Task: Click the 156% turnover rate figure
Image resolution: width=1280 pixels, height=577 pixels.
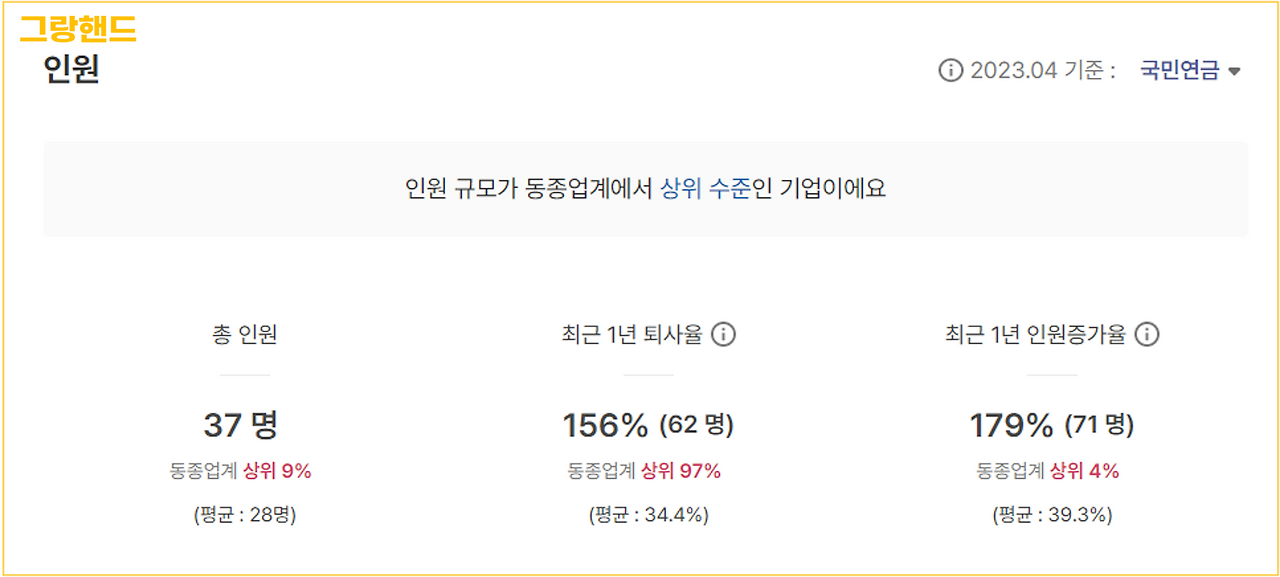Action: [606, 426]
